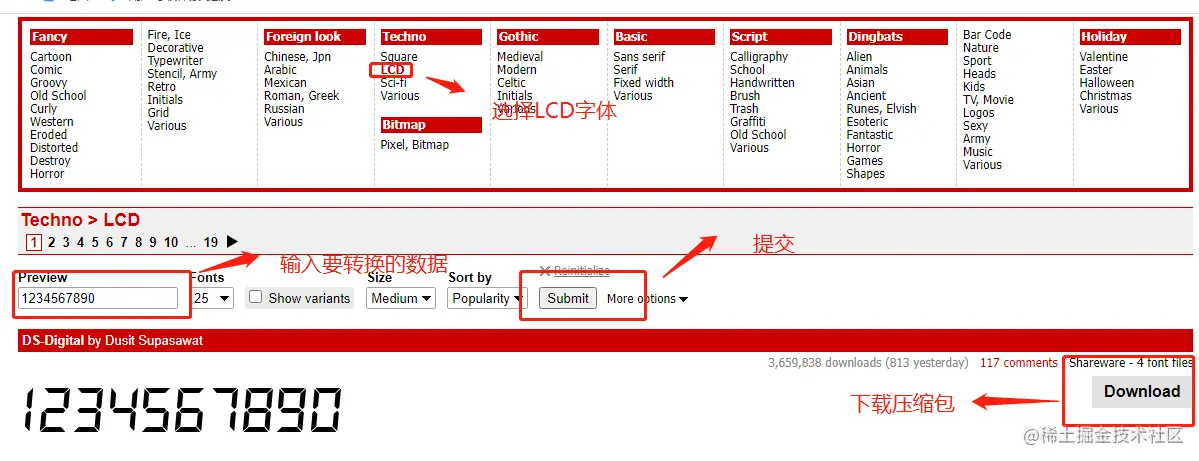
Task: Click the Submit button
Action: click(x=567, y=298)
